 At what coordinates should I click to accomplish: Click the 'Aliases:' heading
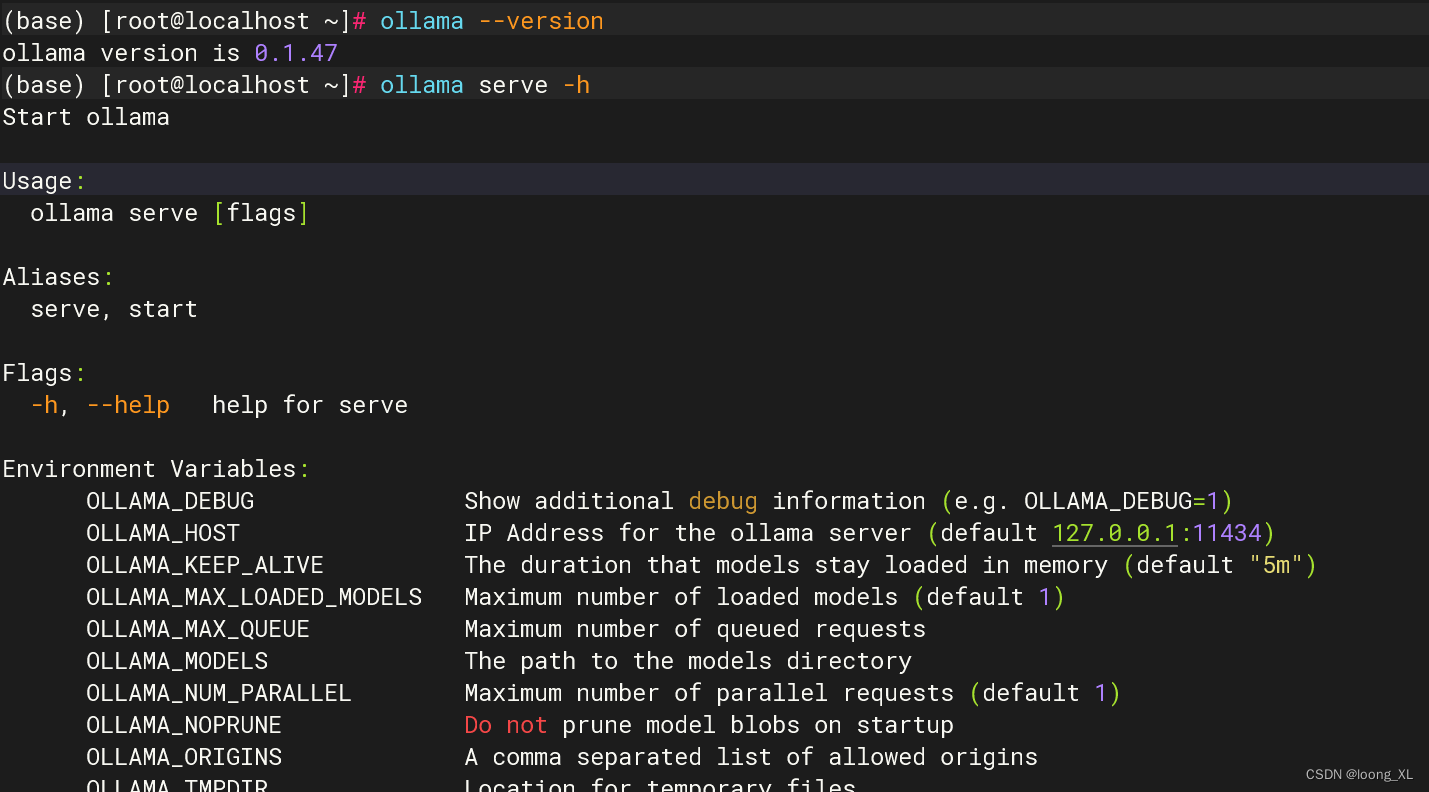click(58, 277)
